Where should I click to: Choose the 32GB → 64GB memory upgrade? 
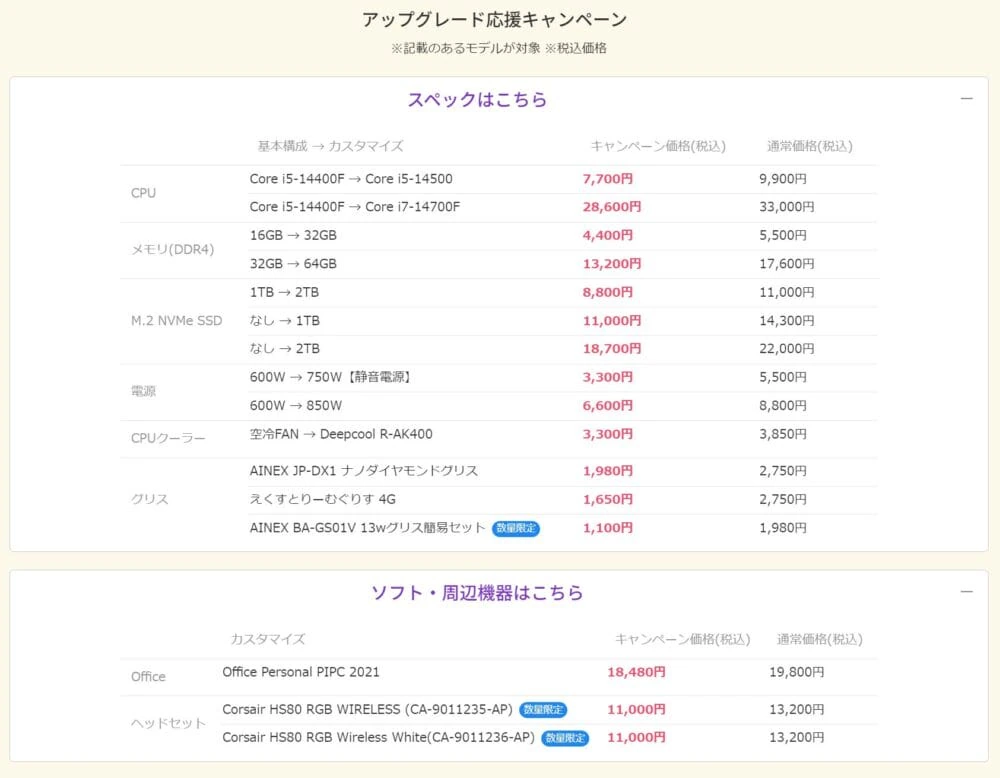coord(293,264)
